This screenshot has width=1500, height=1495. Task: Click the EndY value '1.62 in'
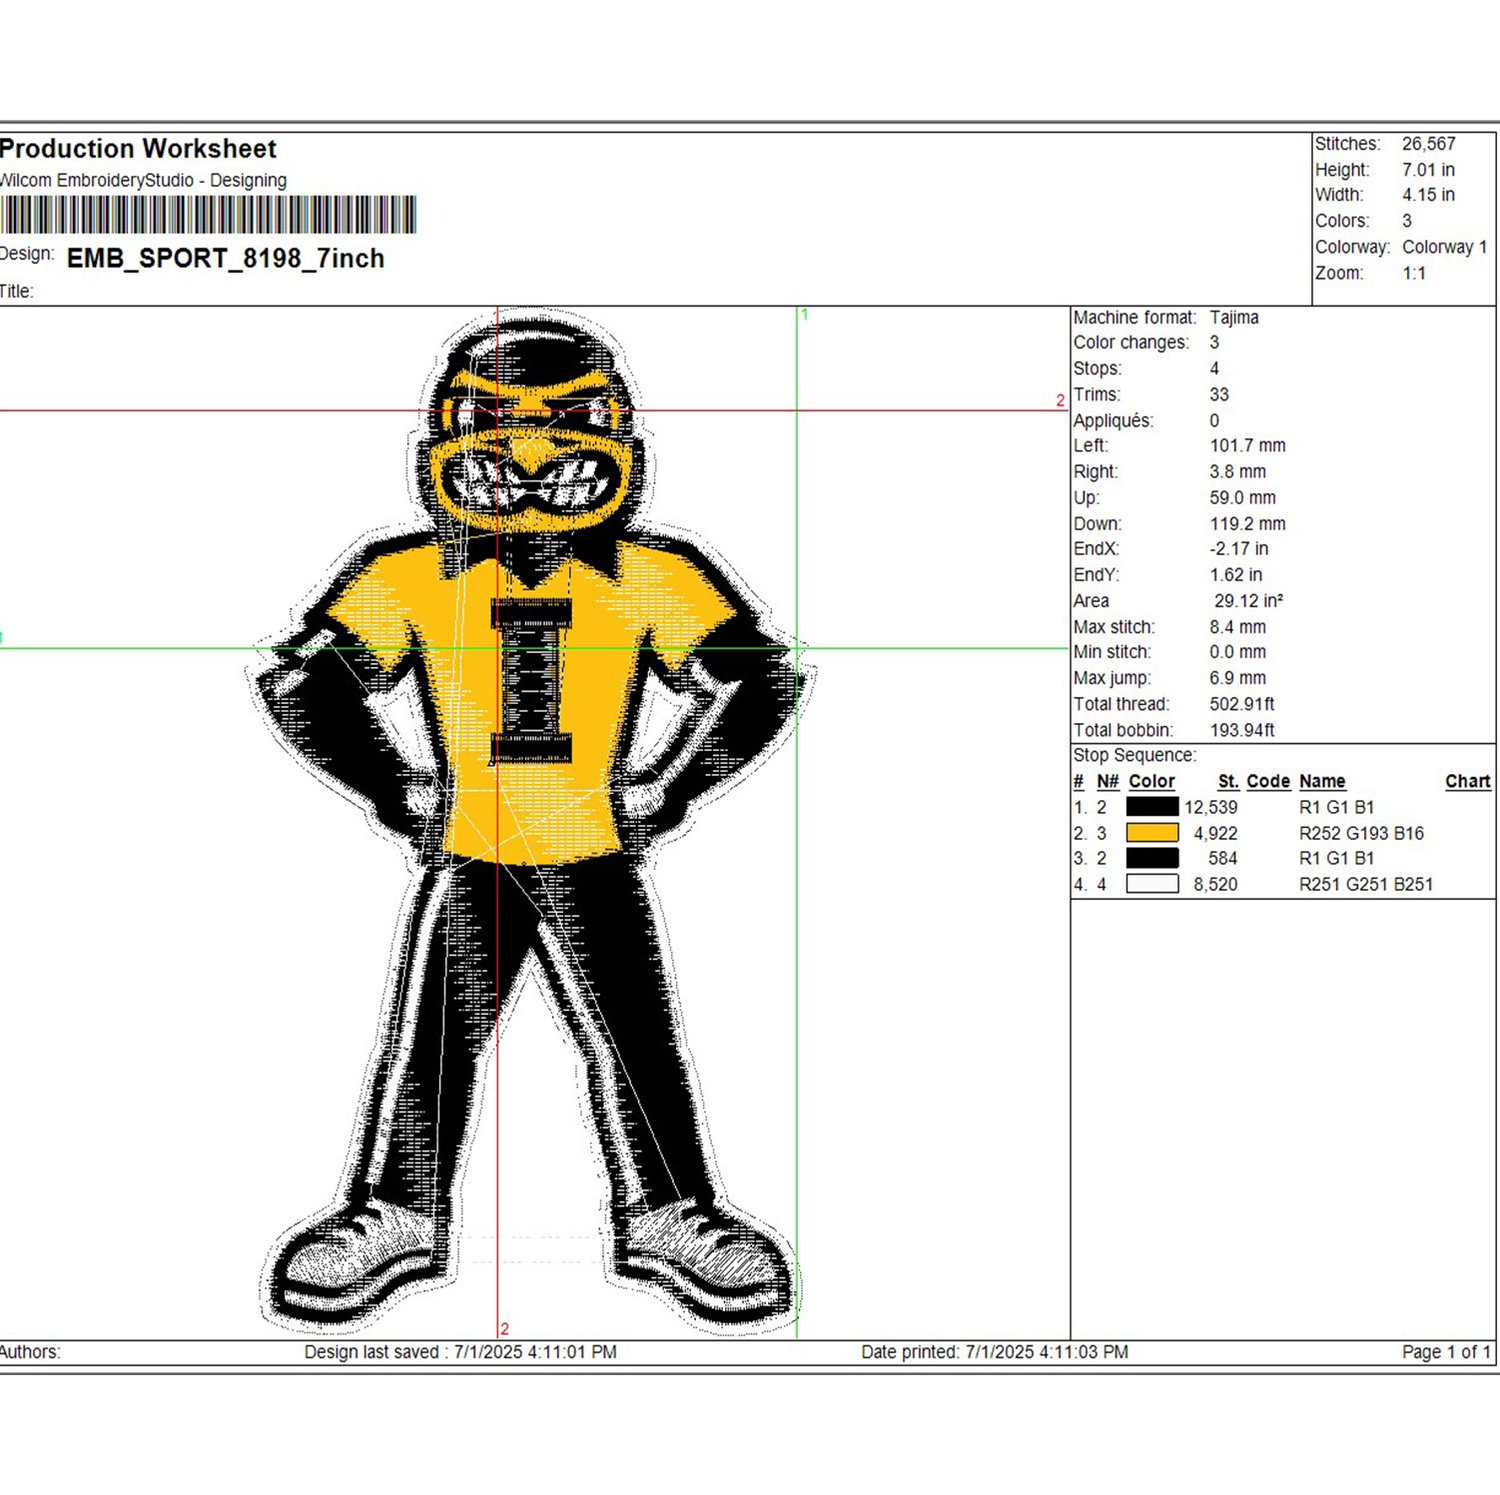click(x=1236, y=574)
